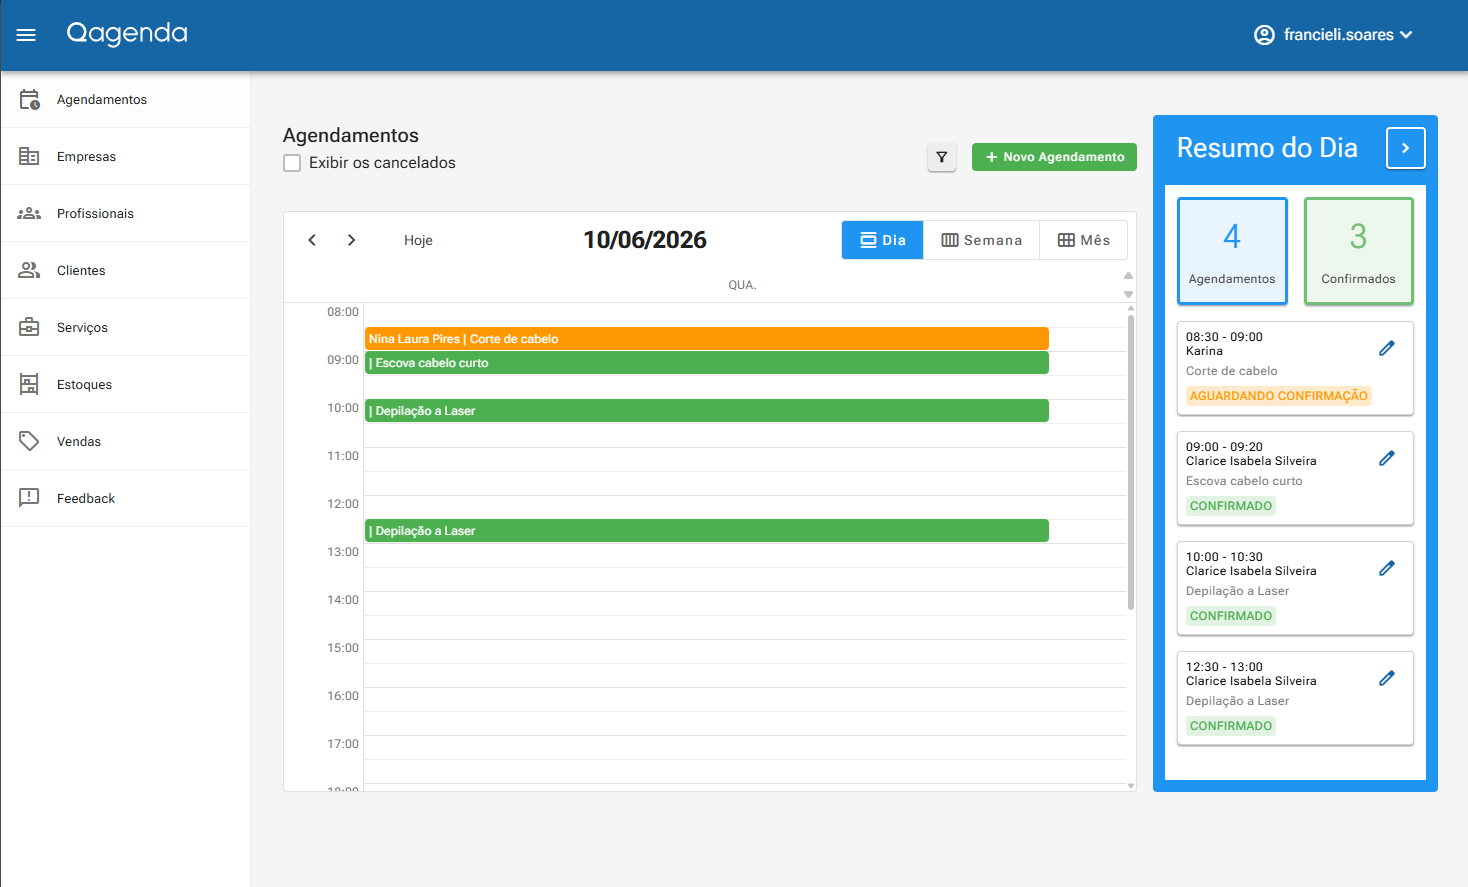1468x887 pixels.
Task: Enable Exibir os cancelados checkbox
Action: point(292,163)
